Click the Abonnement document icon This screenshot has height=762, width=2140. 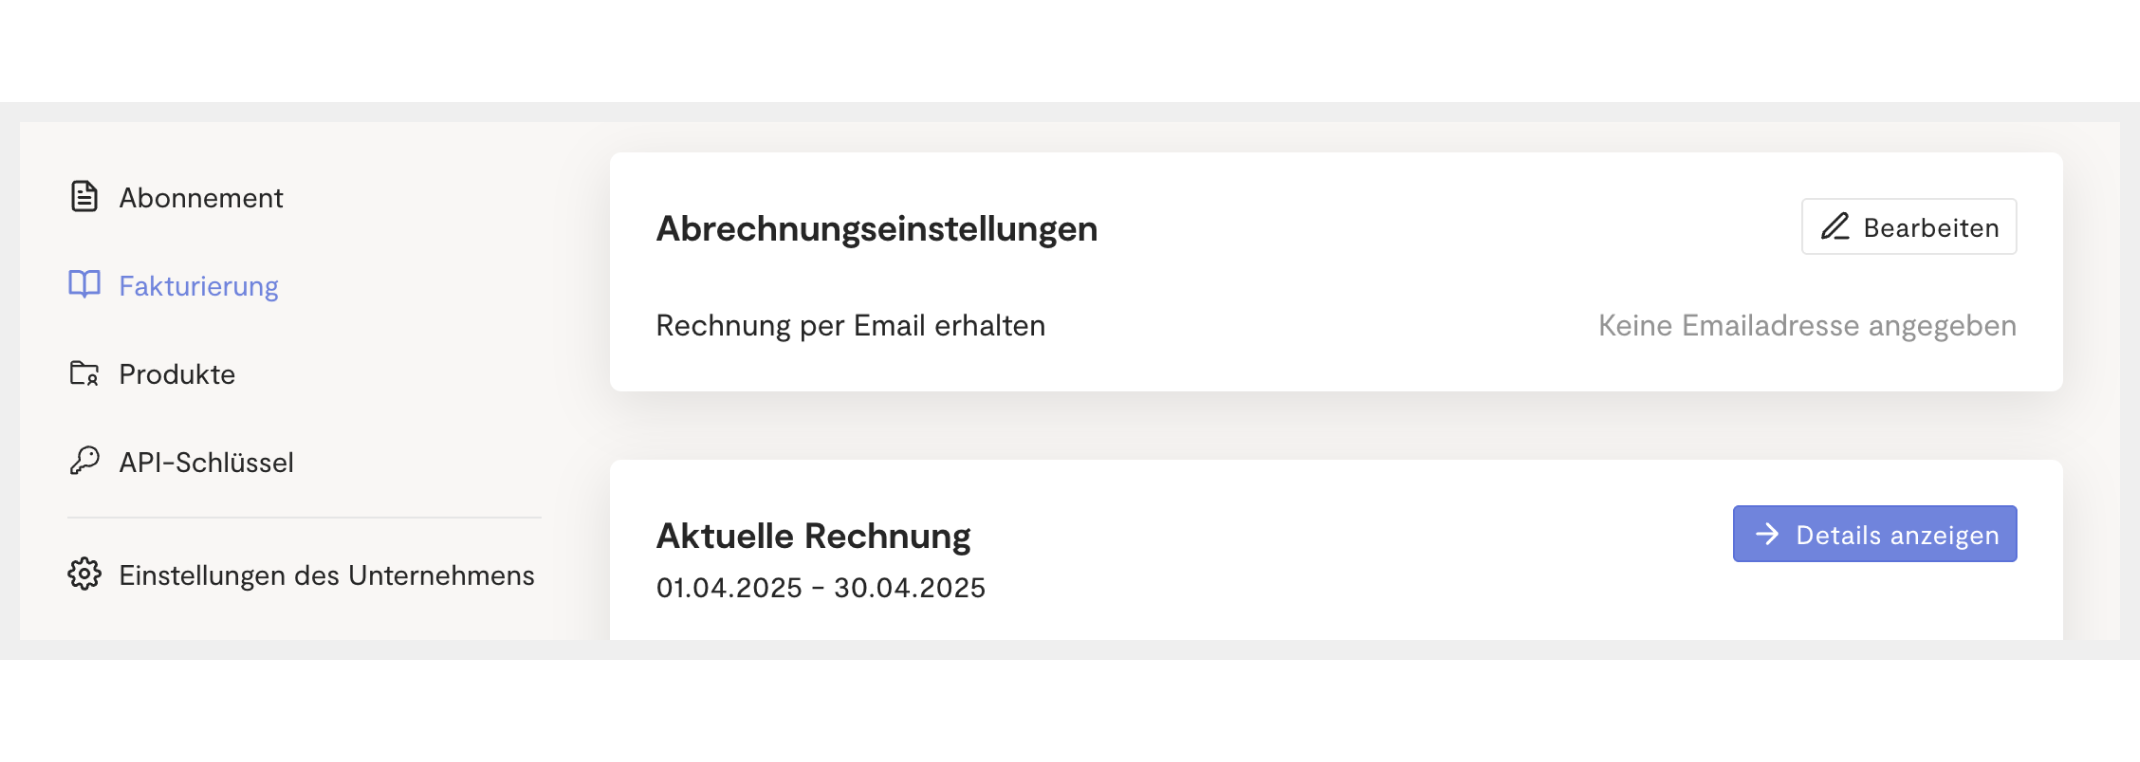click(84, 197)
